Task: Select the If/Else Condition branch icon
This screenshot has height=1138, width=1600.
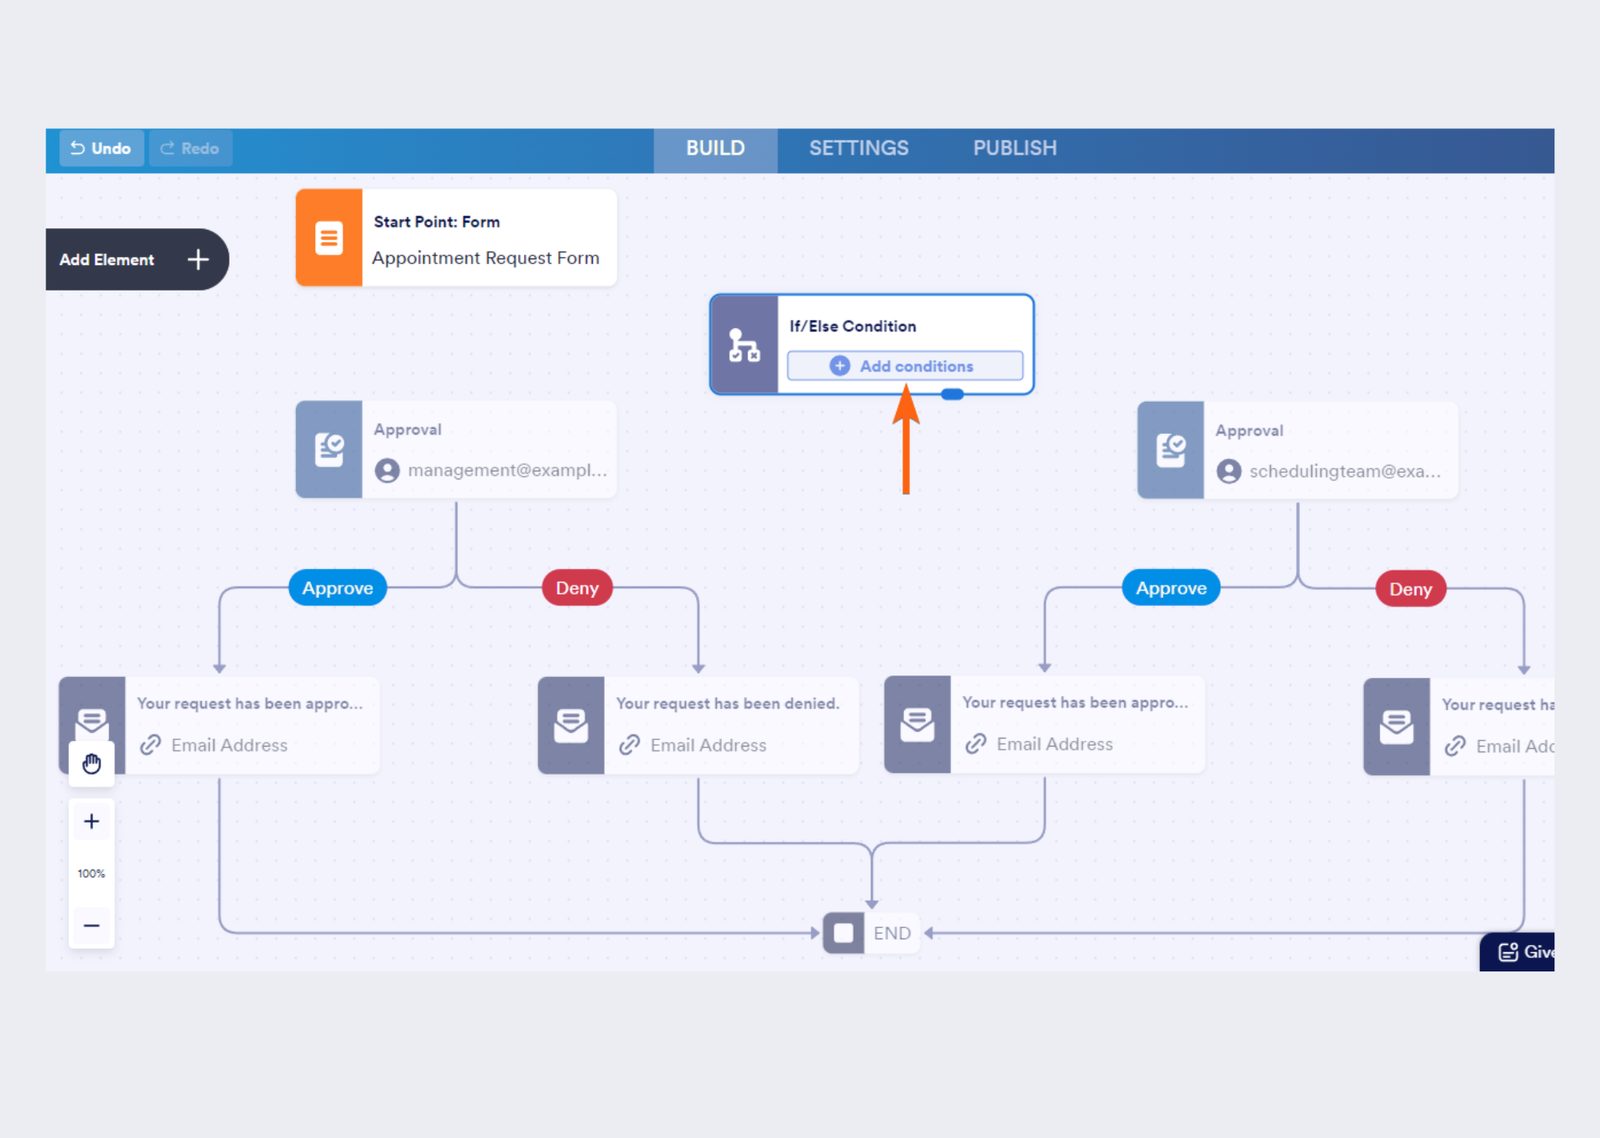Action: tap(744, 345)
